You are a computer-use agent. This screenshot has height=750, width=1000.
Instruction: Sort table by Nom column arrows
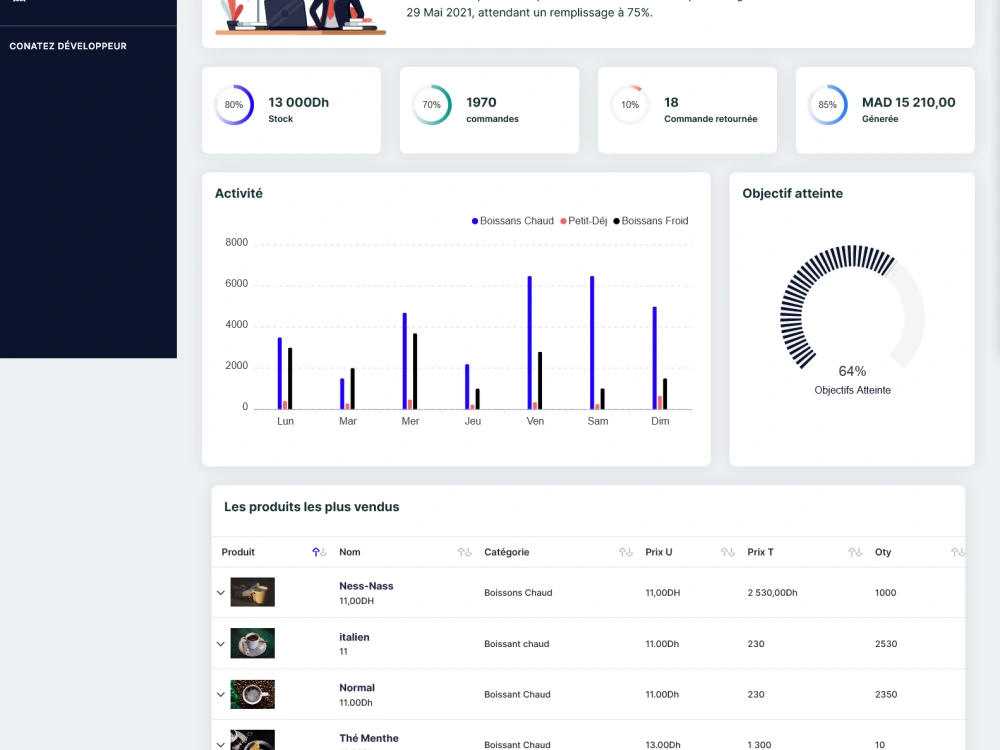tap(464, 552)
